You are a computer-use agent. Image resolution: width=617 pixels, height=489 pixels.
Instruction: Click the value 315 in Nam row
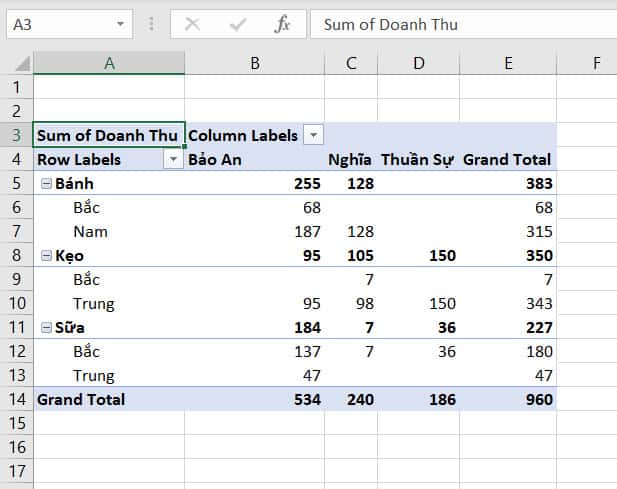click(539, 231)
